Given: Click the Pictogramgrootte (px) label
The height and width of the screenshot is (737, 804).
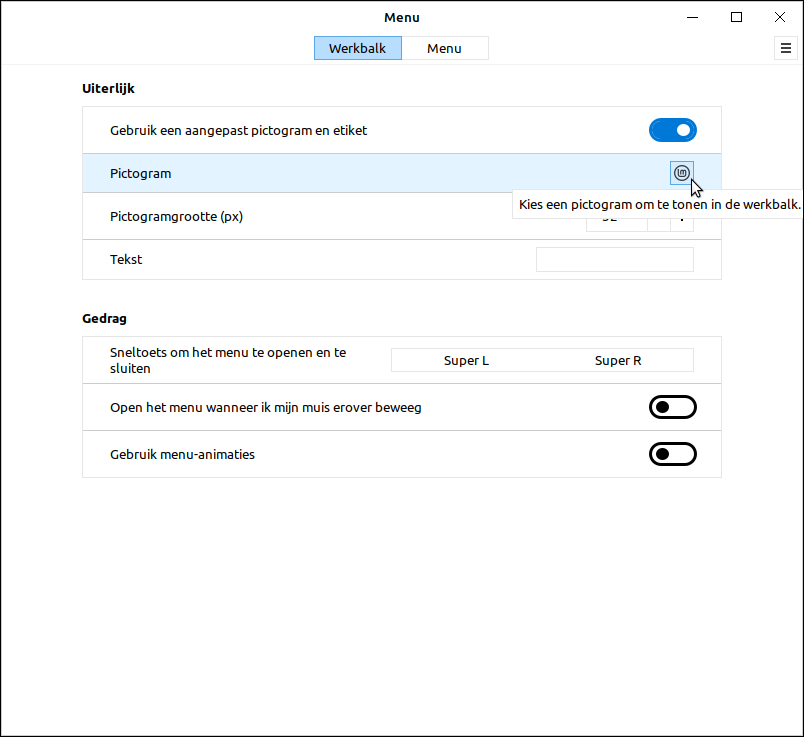Looking at the screenshot, I should (x=176, y=216).
